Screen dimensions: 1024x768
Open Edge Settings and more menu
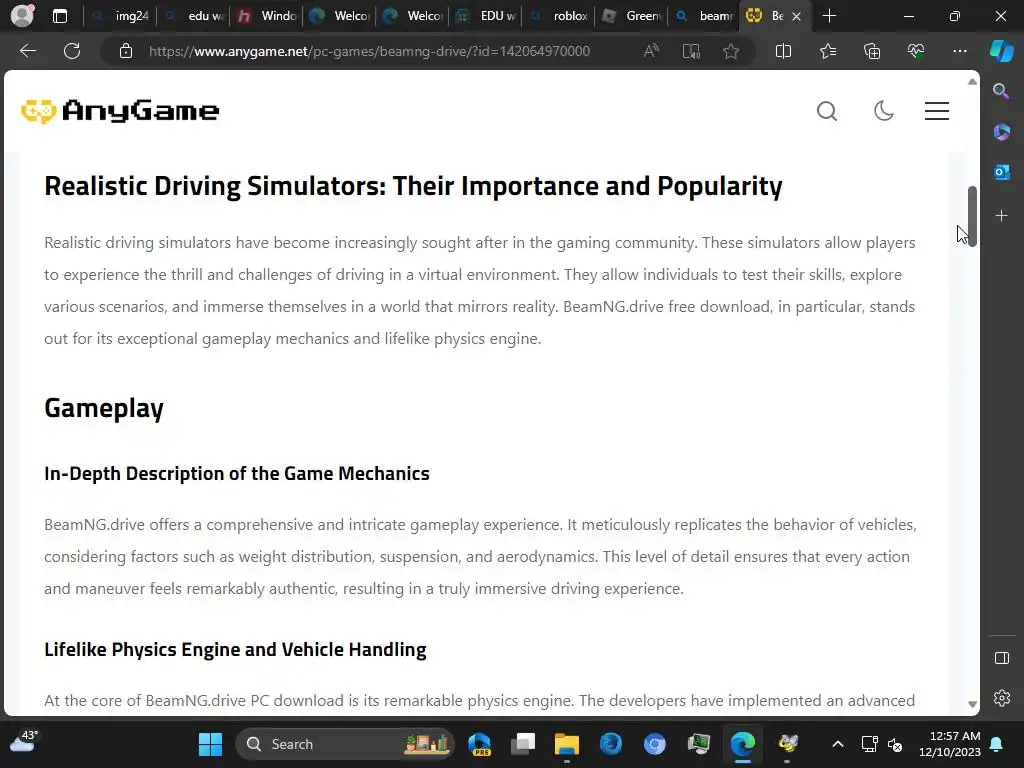click(959, 51)
